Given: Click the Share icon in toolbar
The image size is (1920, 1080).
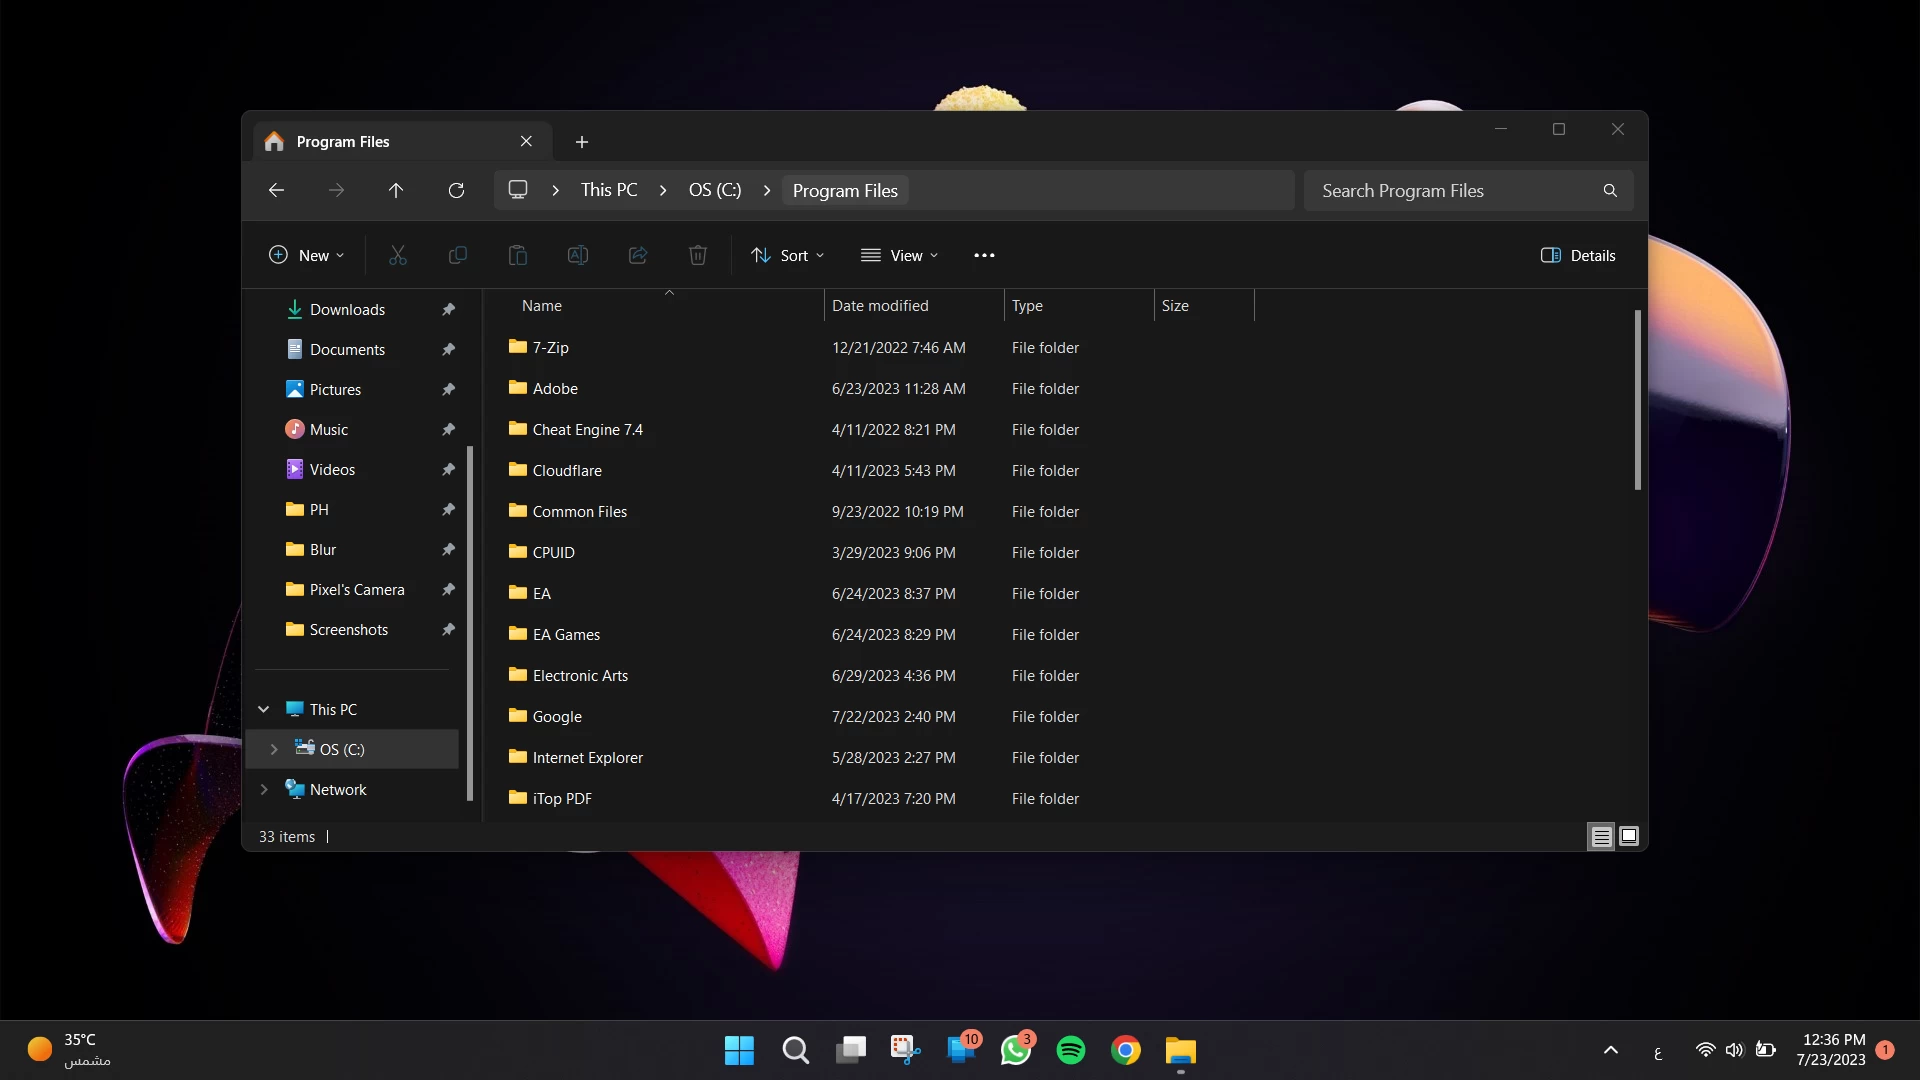Looking at the screenshot, I should (637, 255).
